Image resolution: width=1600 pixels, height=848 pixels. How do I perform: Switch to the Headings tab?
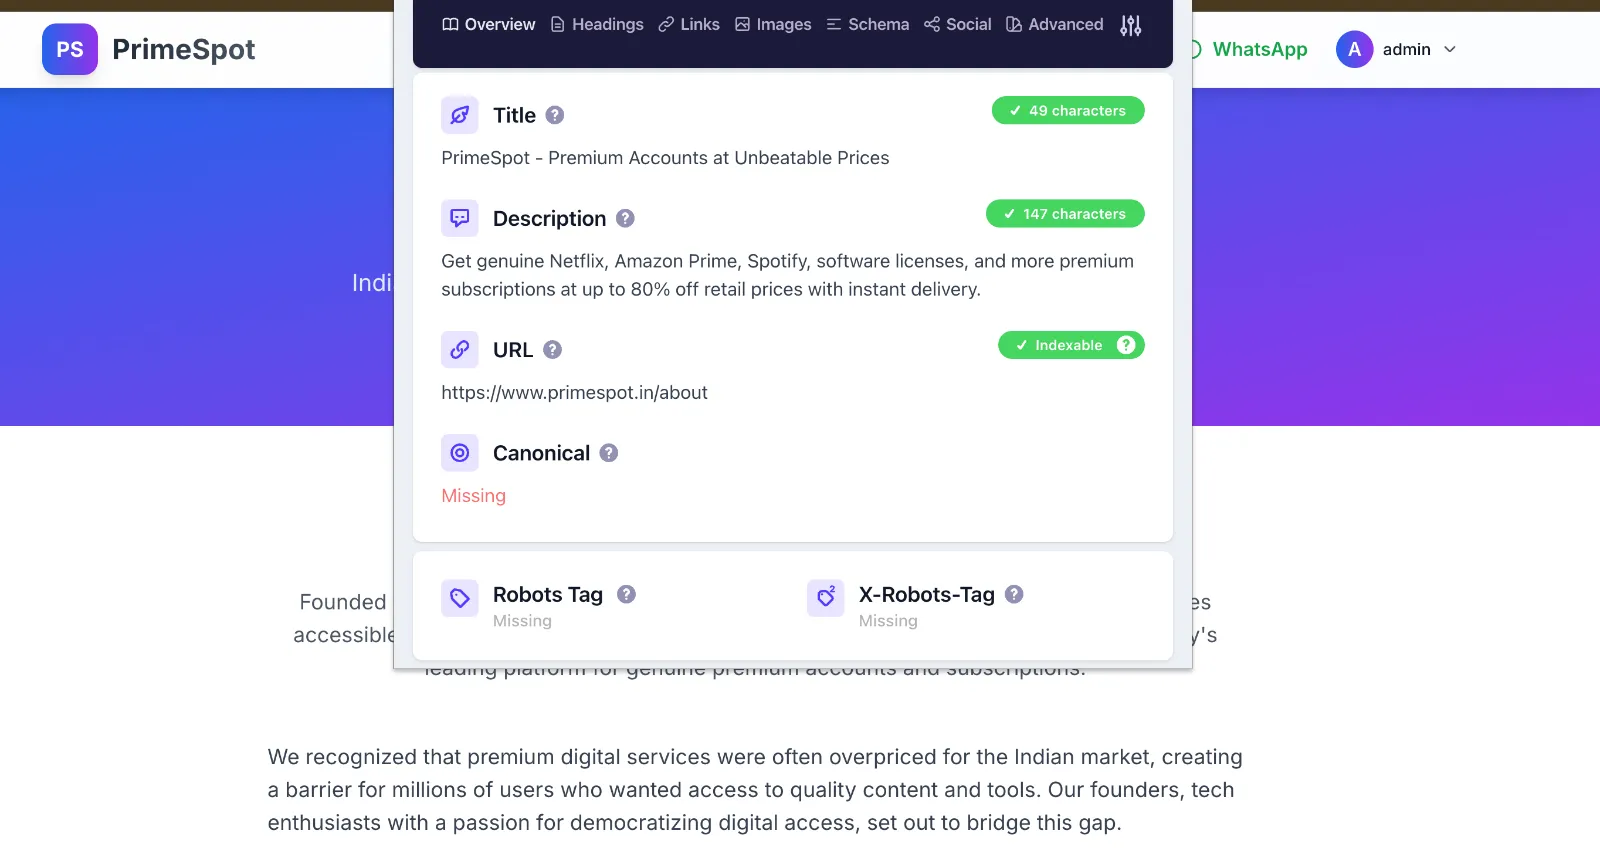point(597,25)
